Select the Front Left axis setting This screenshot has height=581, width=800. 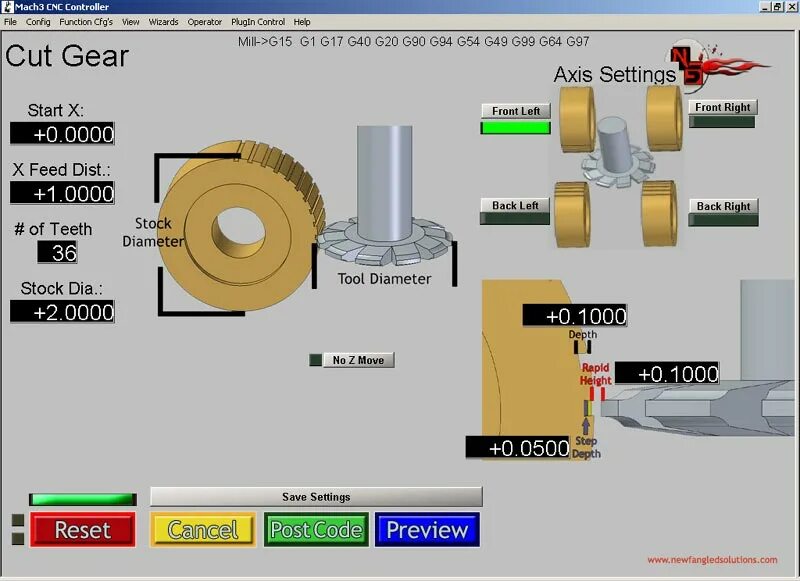516,111
